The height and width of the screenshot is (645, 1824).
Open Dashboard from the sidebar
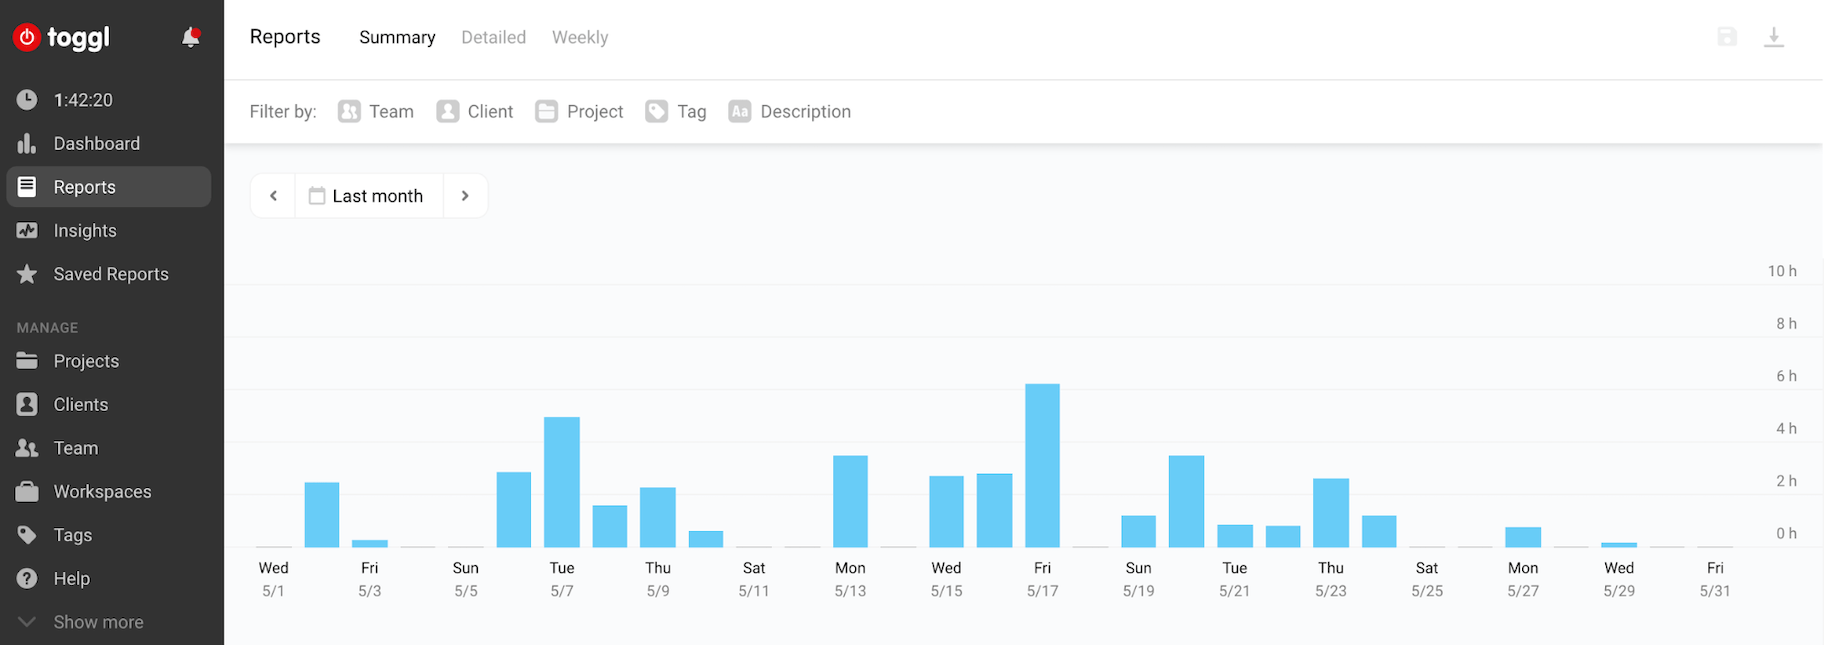coord(96,144)
